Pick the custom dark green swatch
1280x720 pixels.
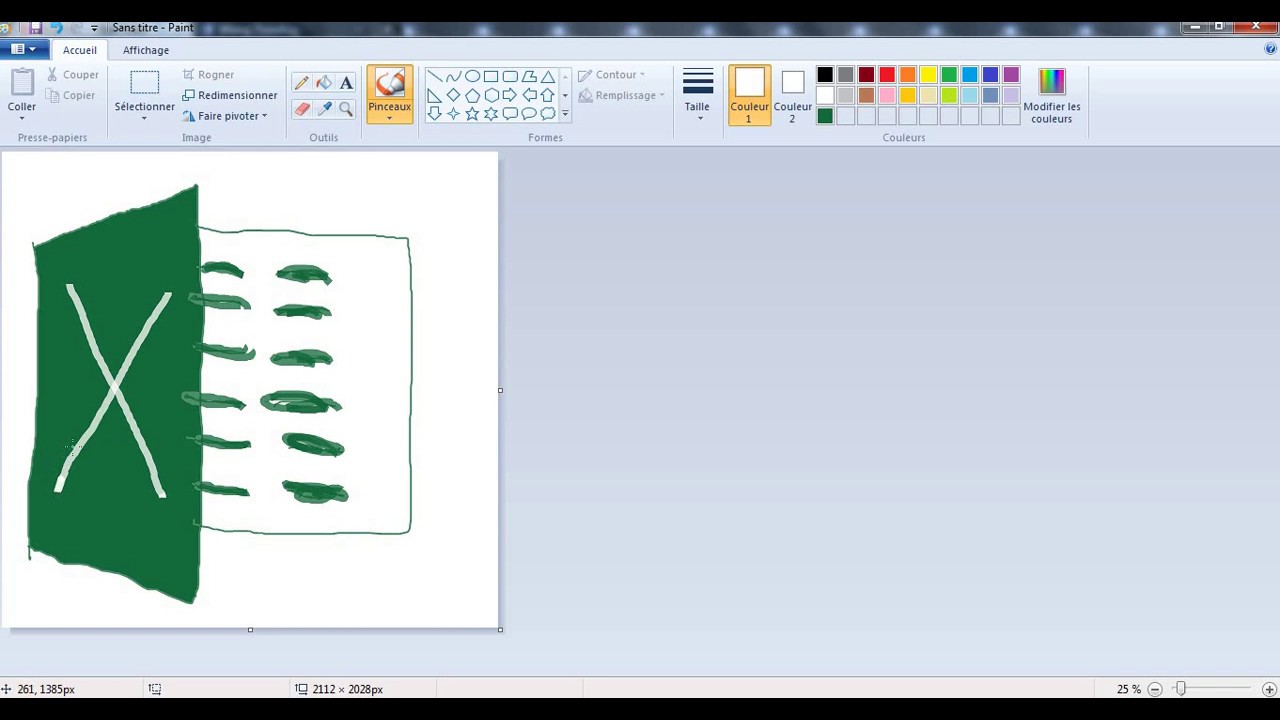pos(825,116)
